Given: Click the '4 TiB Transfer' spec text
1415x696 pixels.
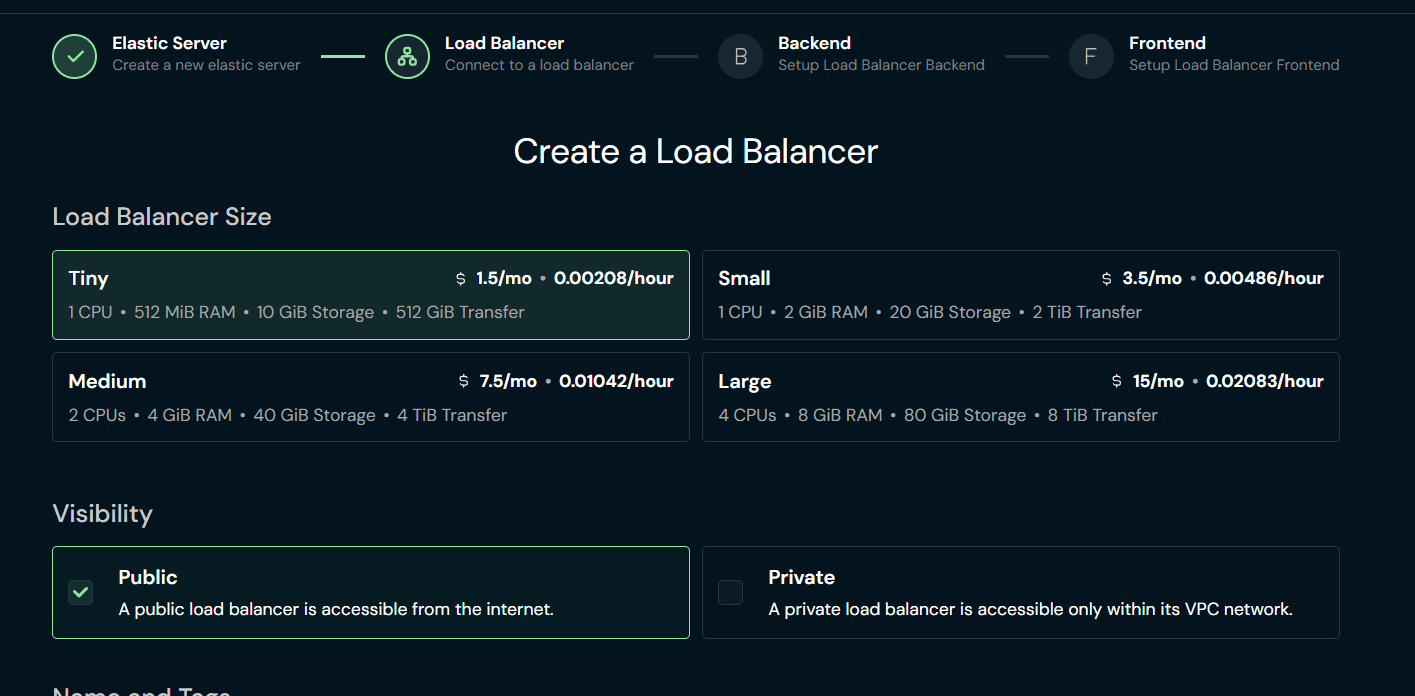Looking at the screenshot, I should point(452,415).
